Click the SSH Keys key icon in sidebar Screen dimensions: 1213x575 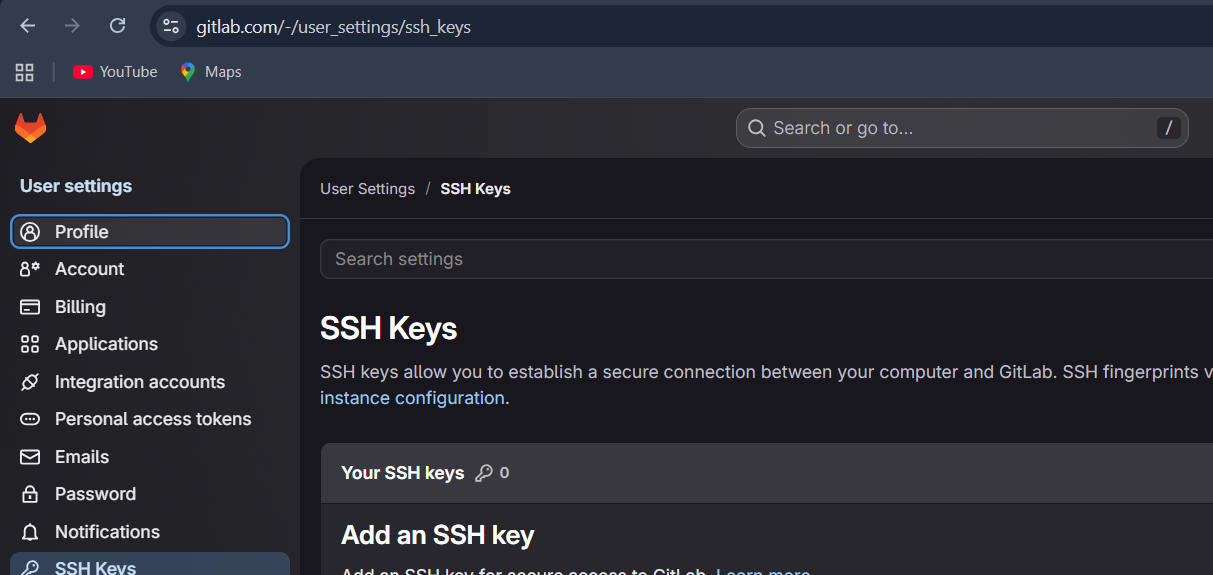[x=30, y=567]
